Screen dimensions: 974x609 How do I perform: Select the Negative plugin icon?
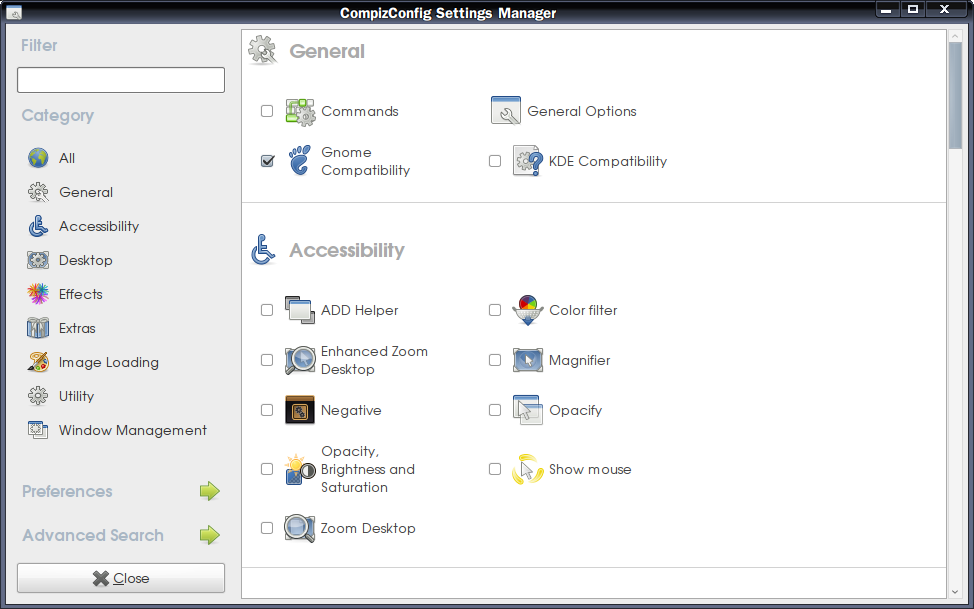[299, 410]
